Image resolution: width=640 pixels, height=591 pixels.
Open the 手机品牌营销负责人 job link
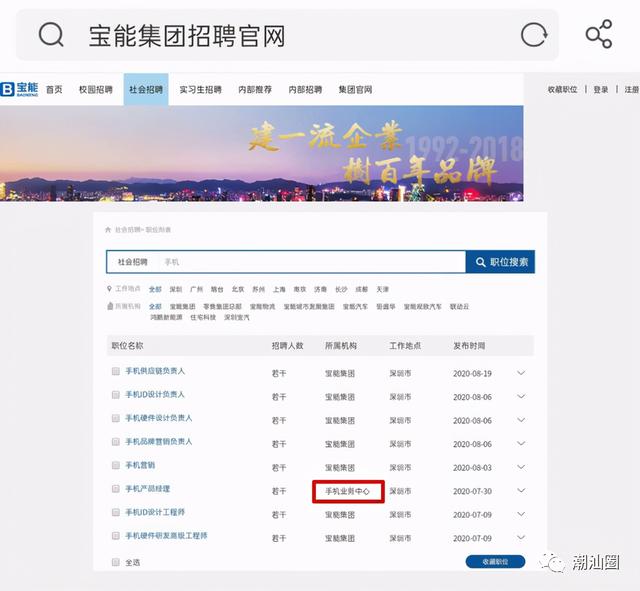point(158,442)
